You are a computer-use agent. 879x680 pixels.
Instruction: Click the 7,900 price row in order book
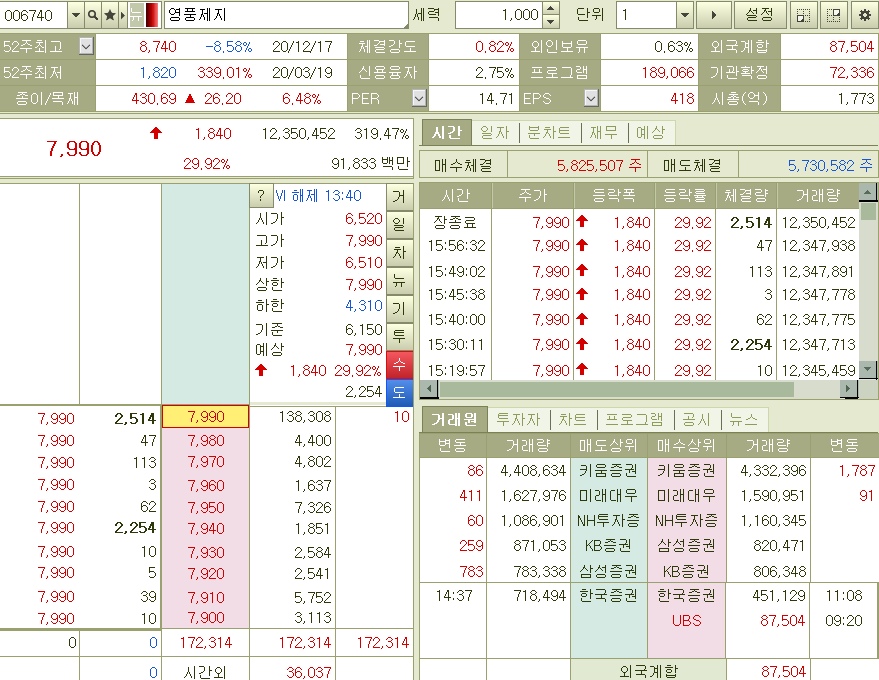tap(205, 618)
